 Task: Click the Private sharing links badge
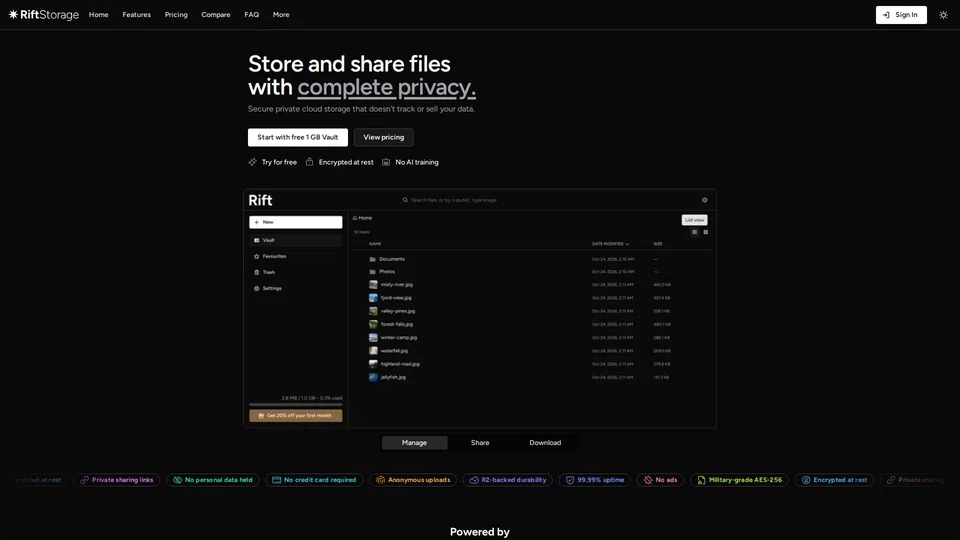[116, 480]
